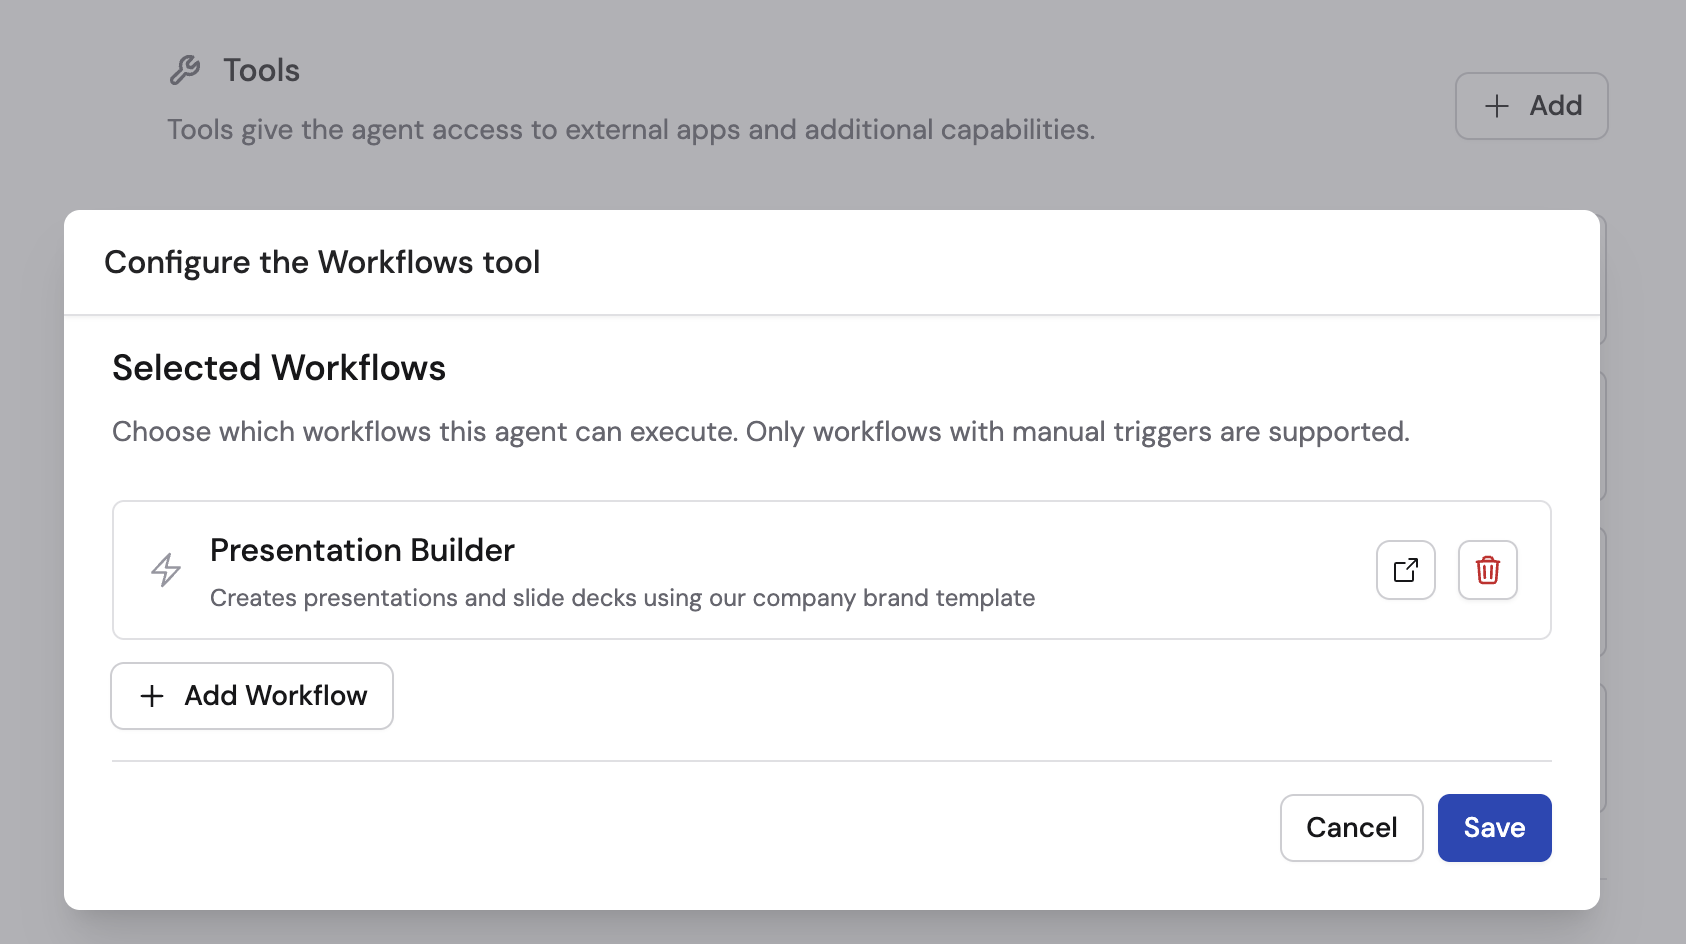Click the Add button in the Tools section
Image resolution: width=1686 pixels, height=944 pixels.
[1531, 105]
